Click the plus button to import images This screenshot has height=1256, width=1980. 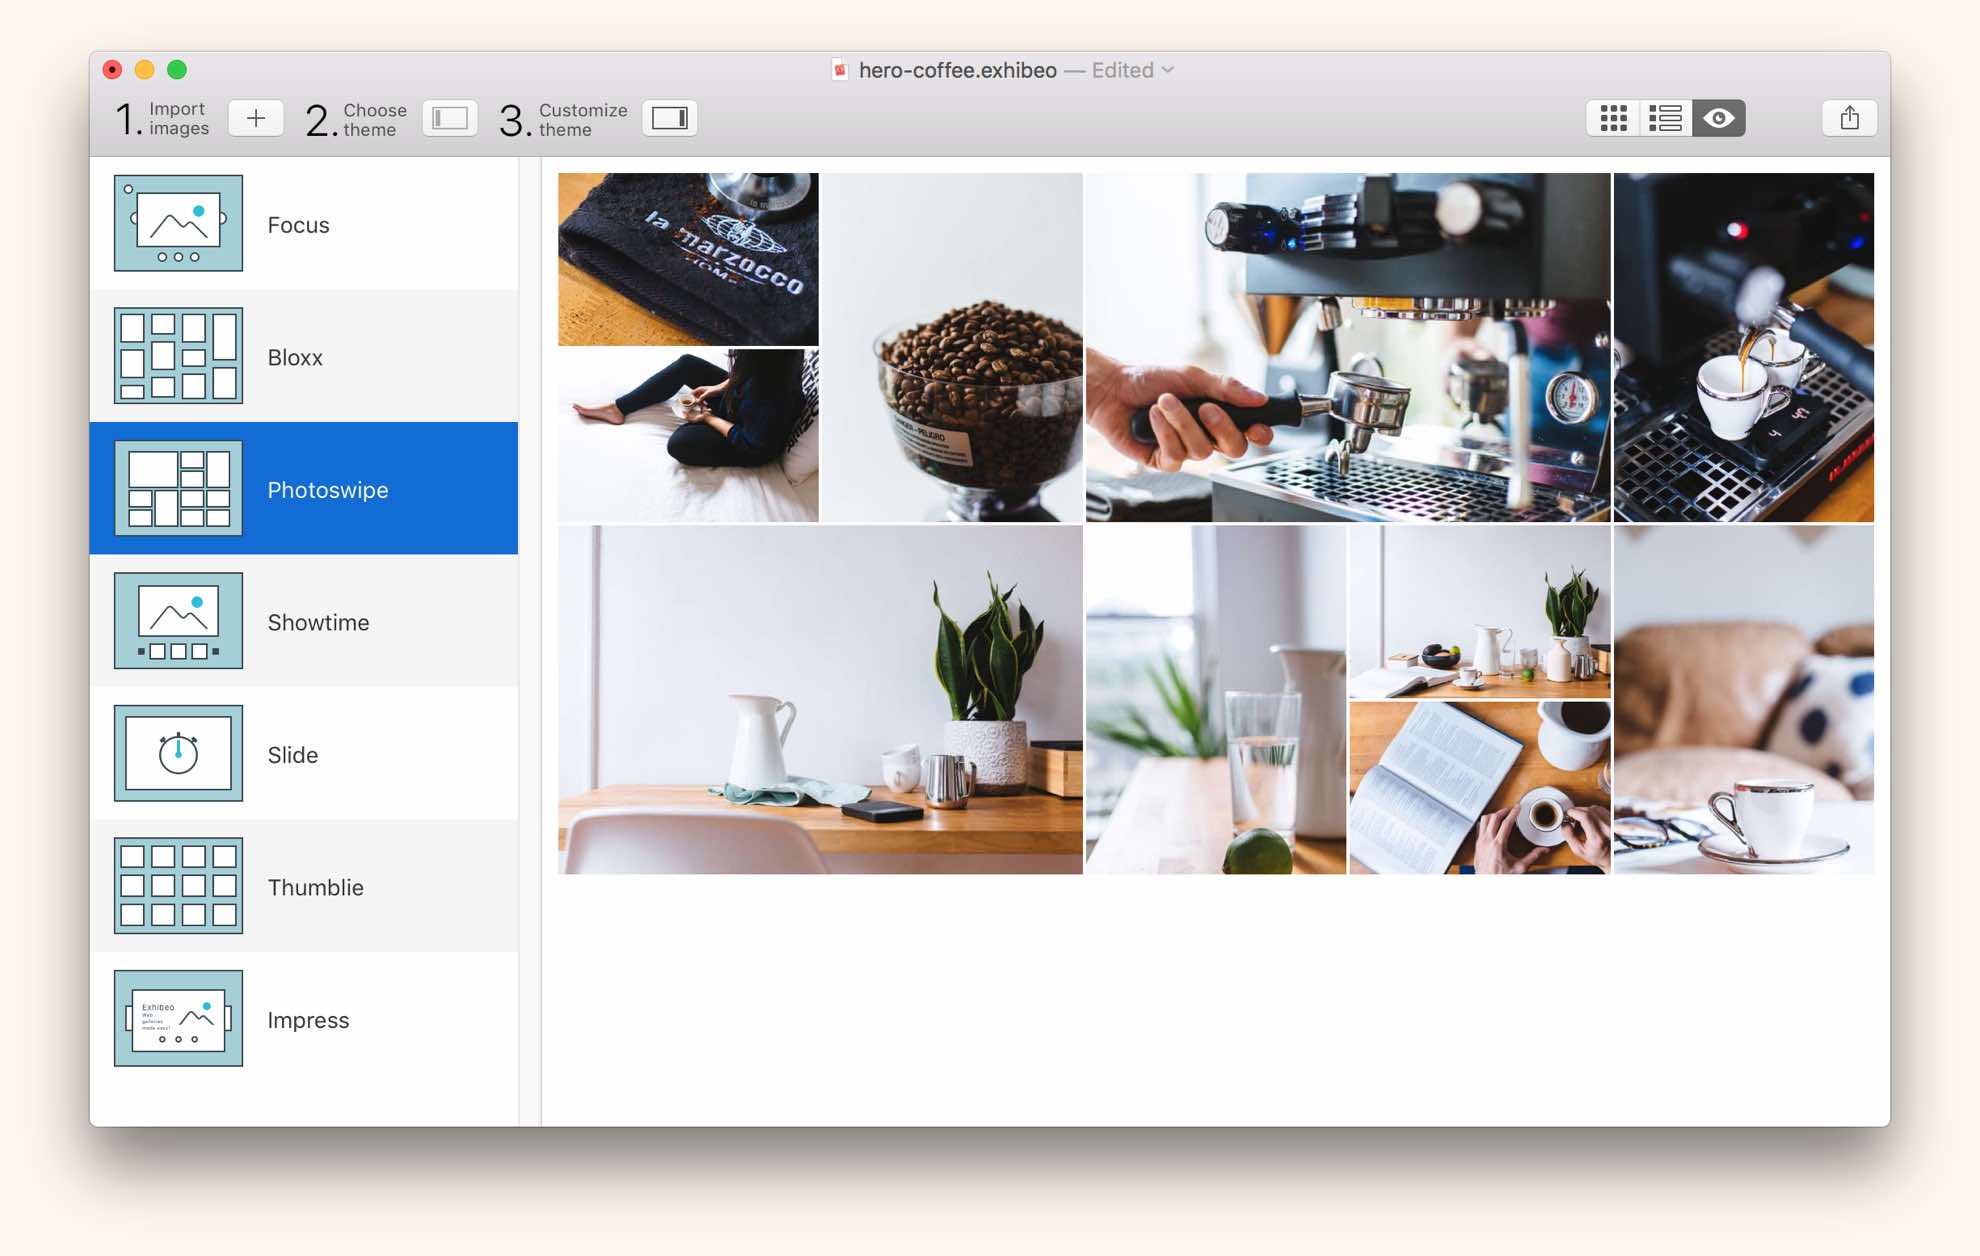[x=255, y=118]
